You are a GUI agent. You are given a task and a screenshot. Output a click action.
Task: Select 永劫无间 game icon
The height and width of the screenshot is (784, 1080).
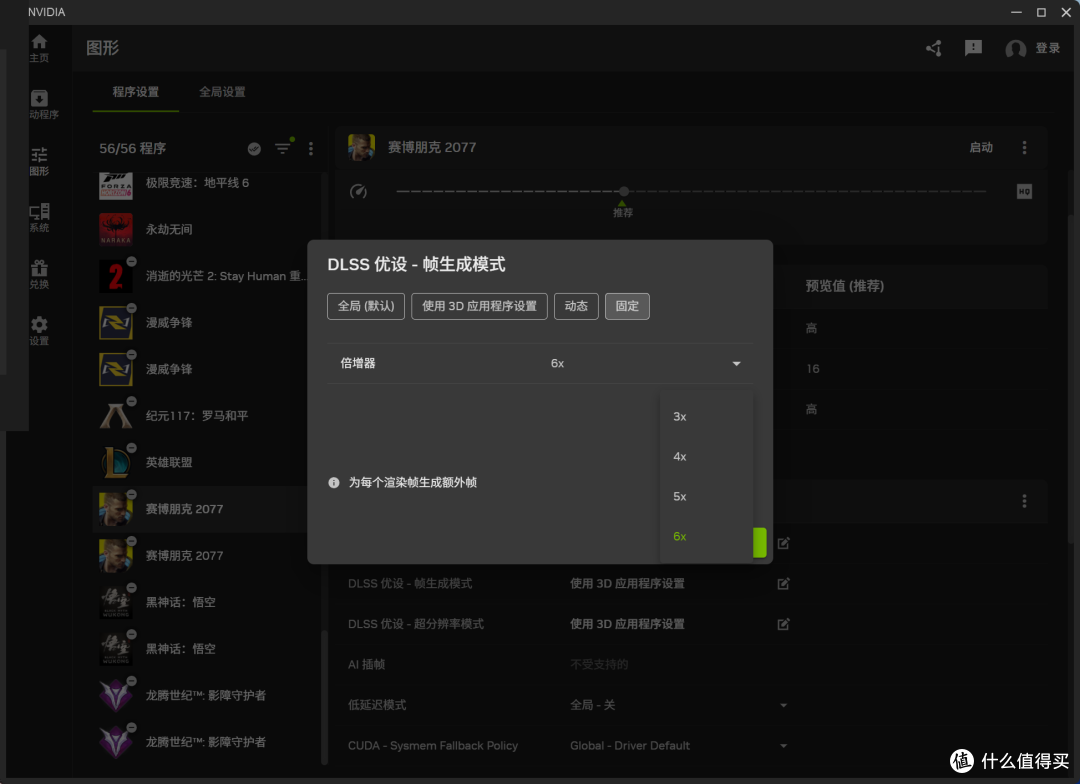(x=116, y=229)
